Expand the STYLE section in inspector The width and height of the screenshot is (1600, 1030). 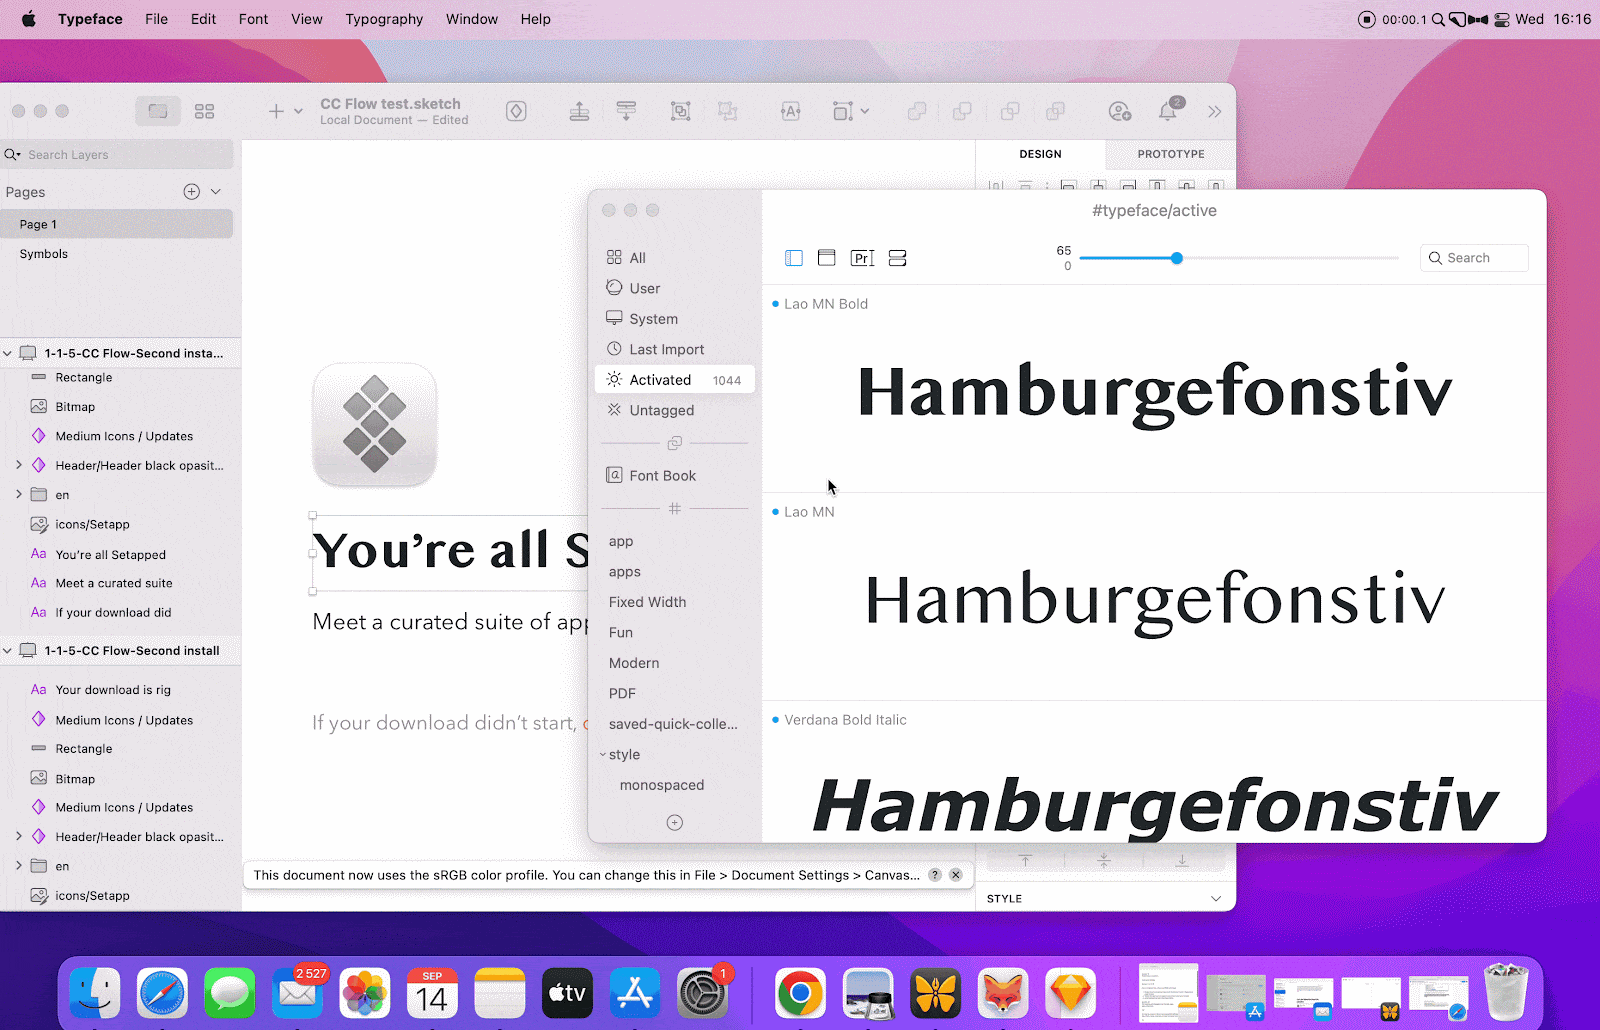click(1216, 898)
